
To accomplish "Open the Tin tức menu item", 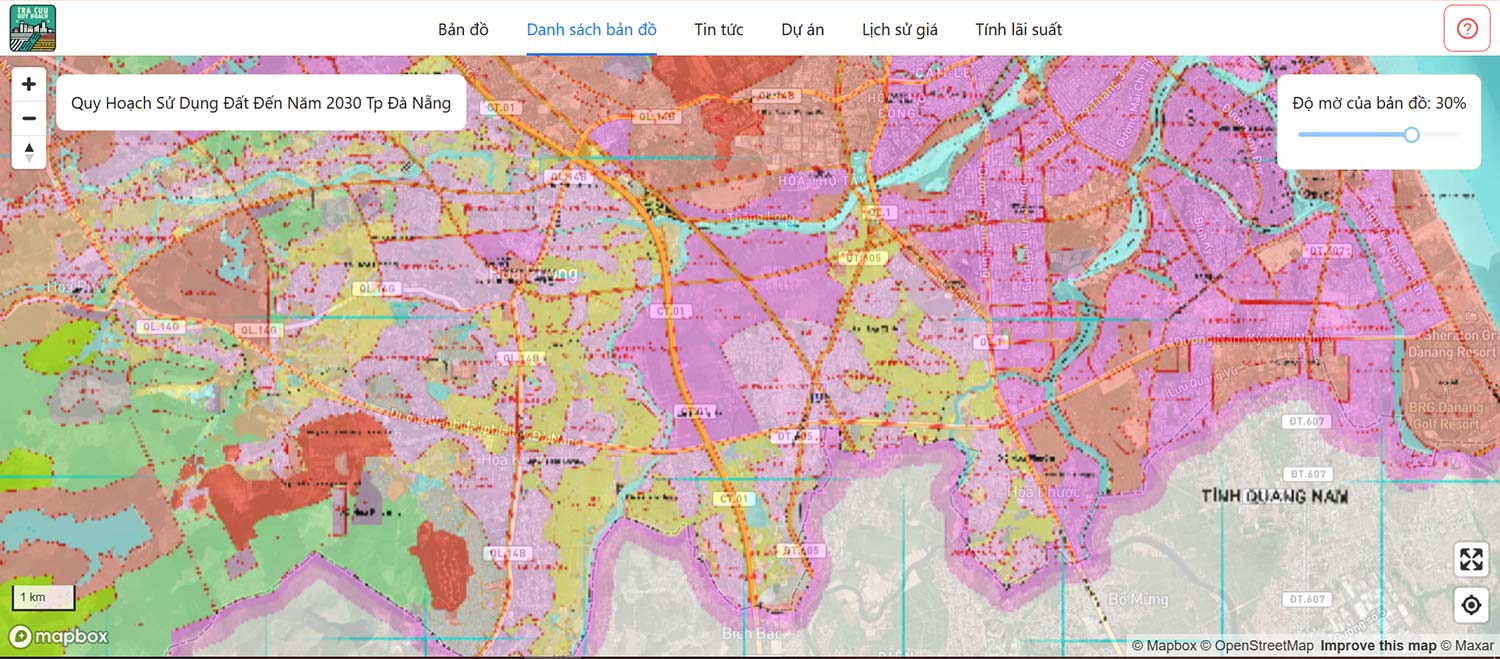I will [719, 29].
